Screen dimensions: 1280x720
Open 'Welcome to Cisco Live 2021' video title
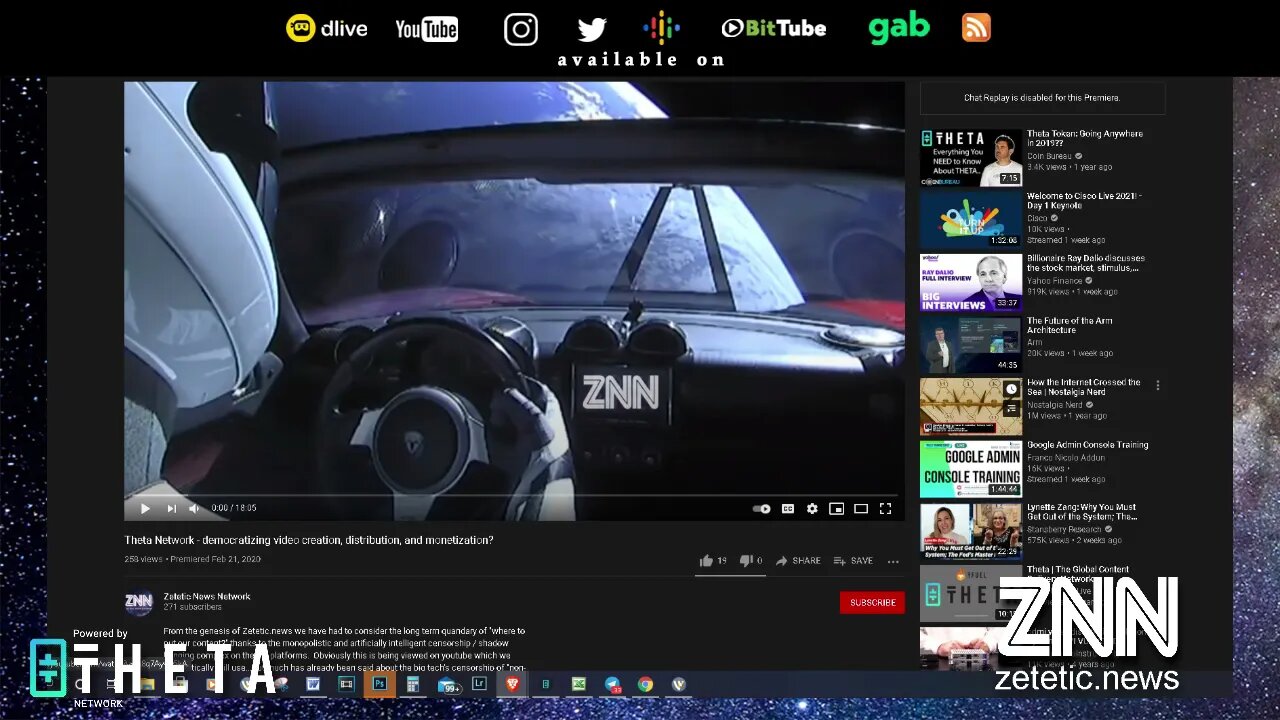pos(1084,201)
